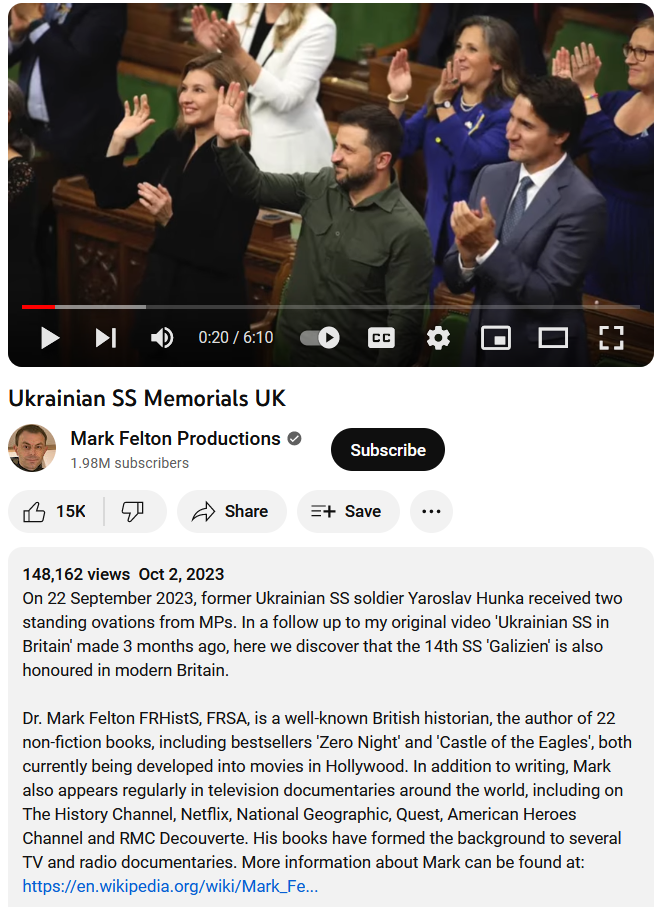Like the video with thumbs up
The image size is (662, 907).
56,512
